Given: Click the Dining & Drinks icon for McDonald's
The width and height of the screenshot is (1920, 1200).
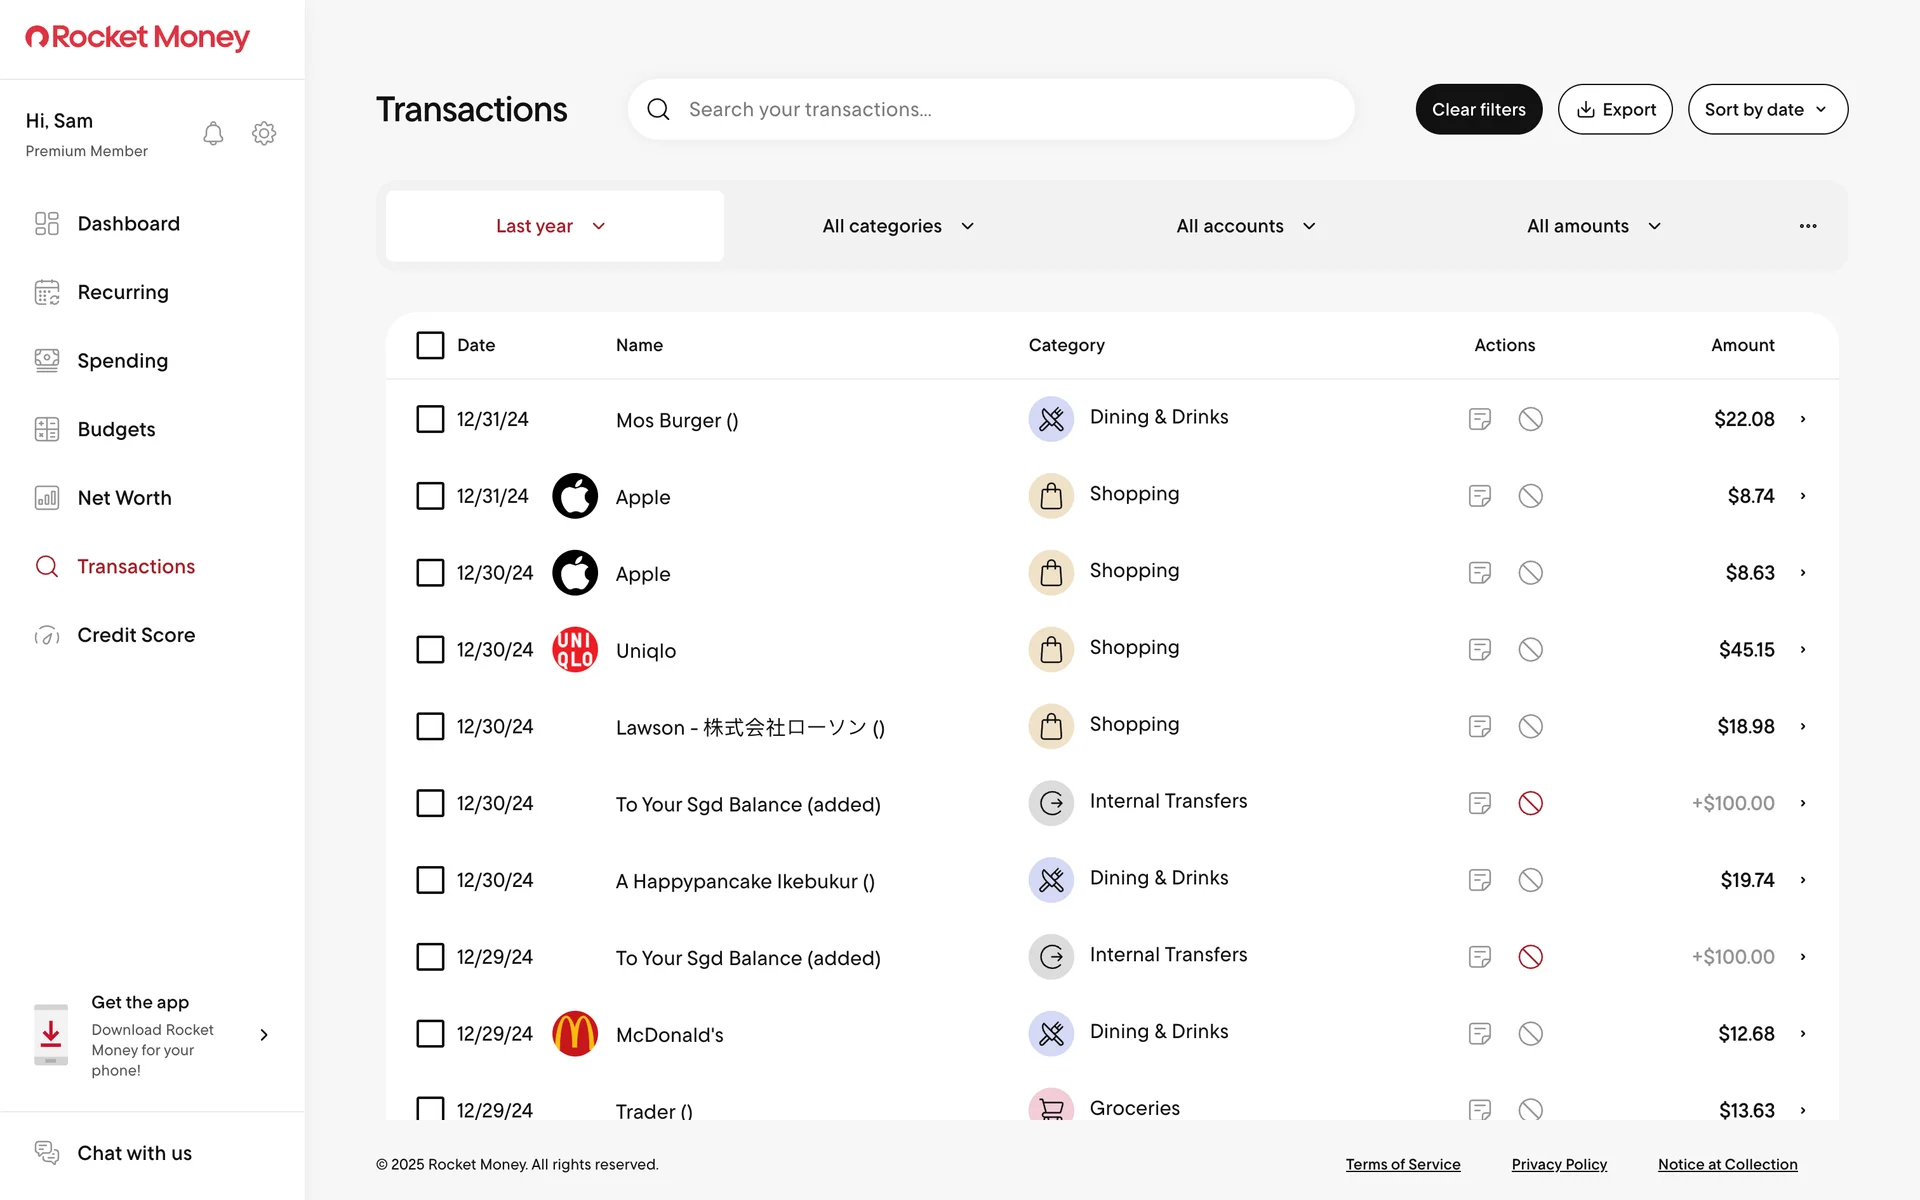Looking at the screenshot, I should (1051, 1033).
